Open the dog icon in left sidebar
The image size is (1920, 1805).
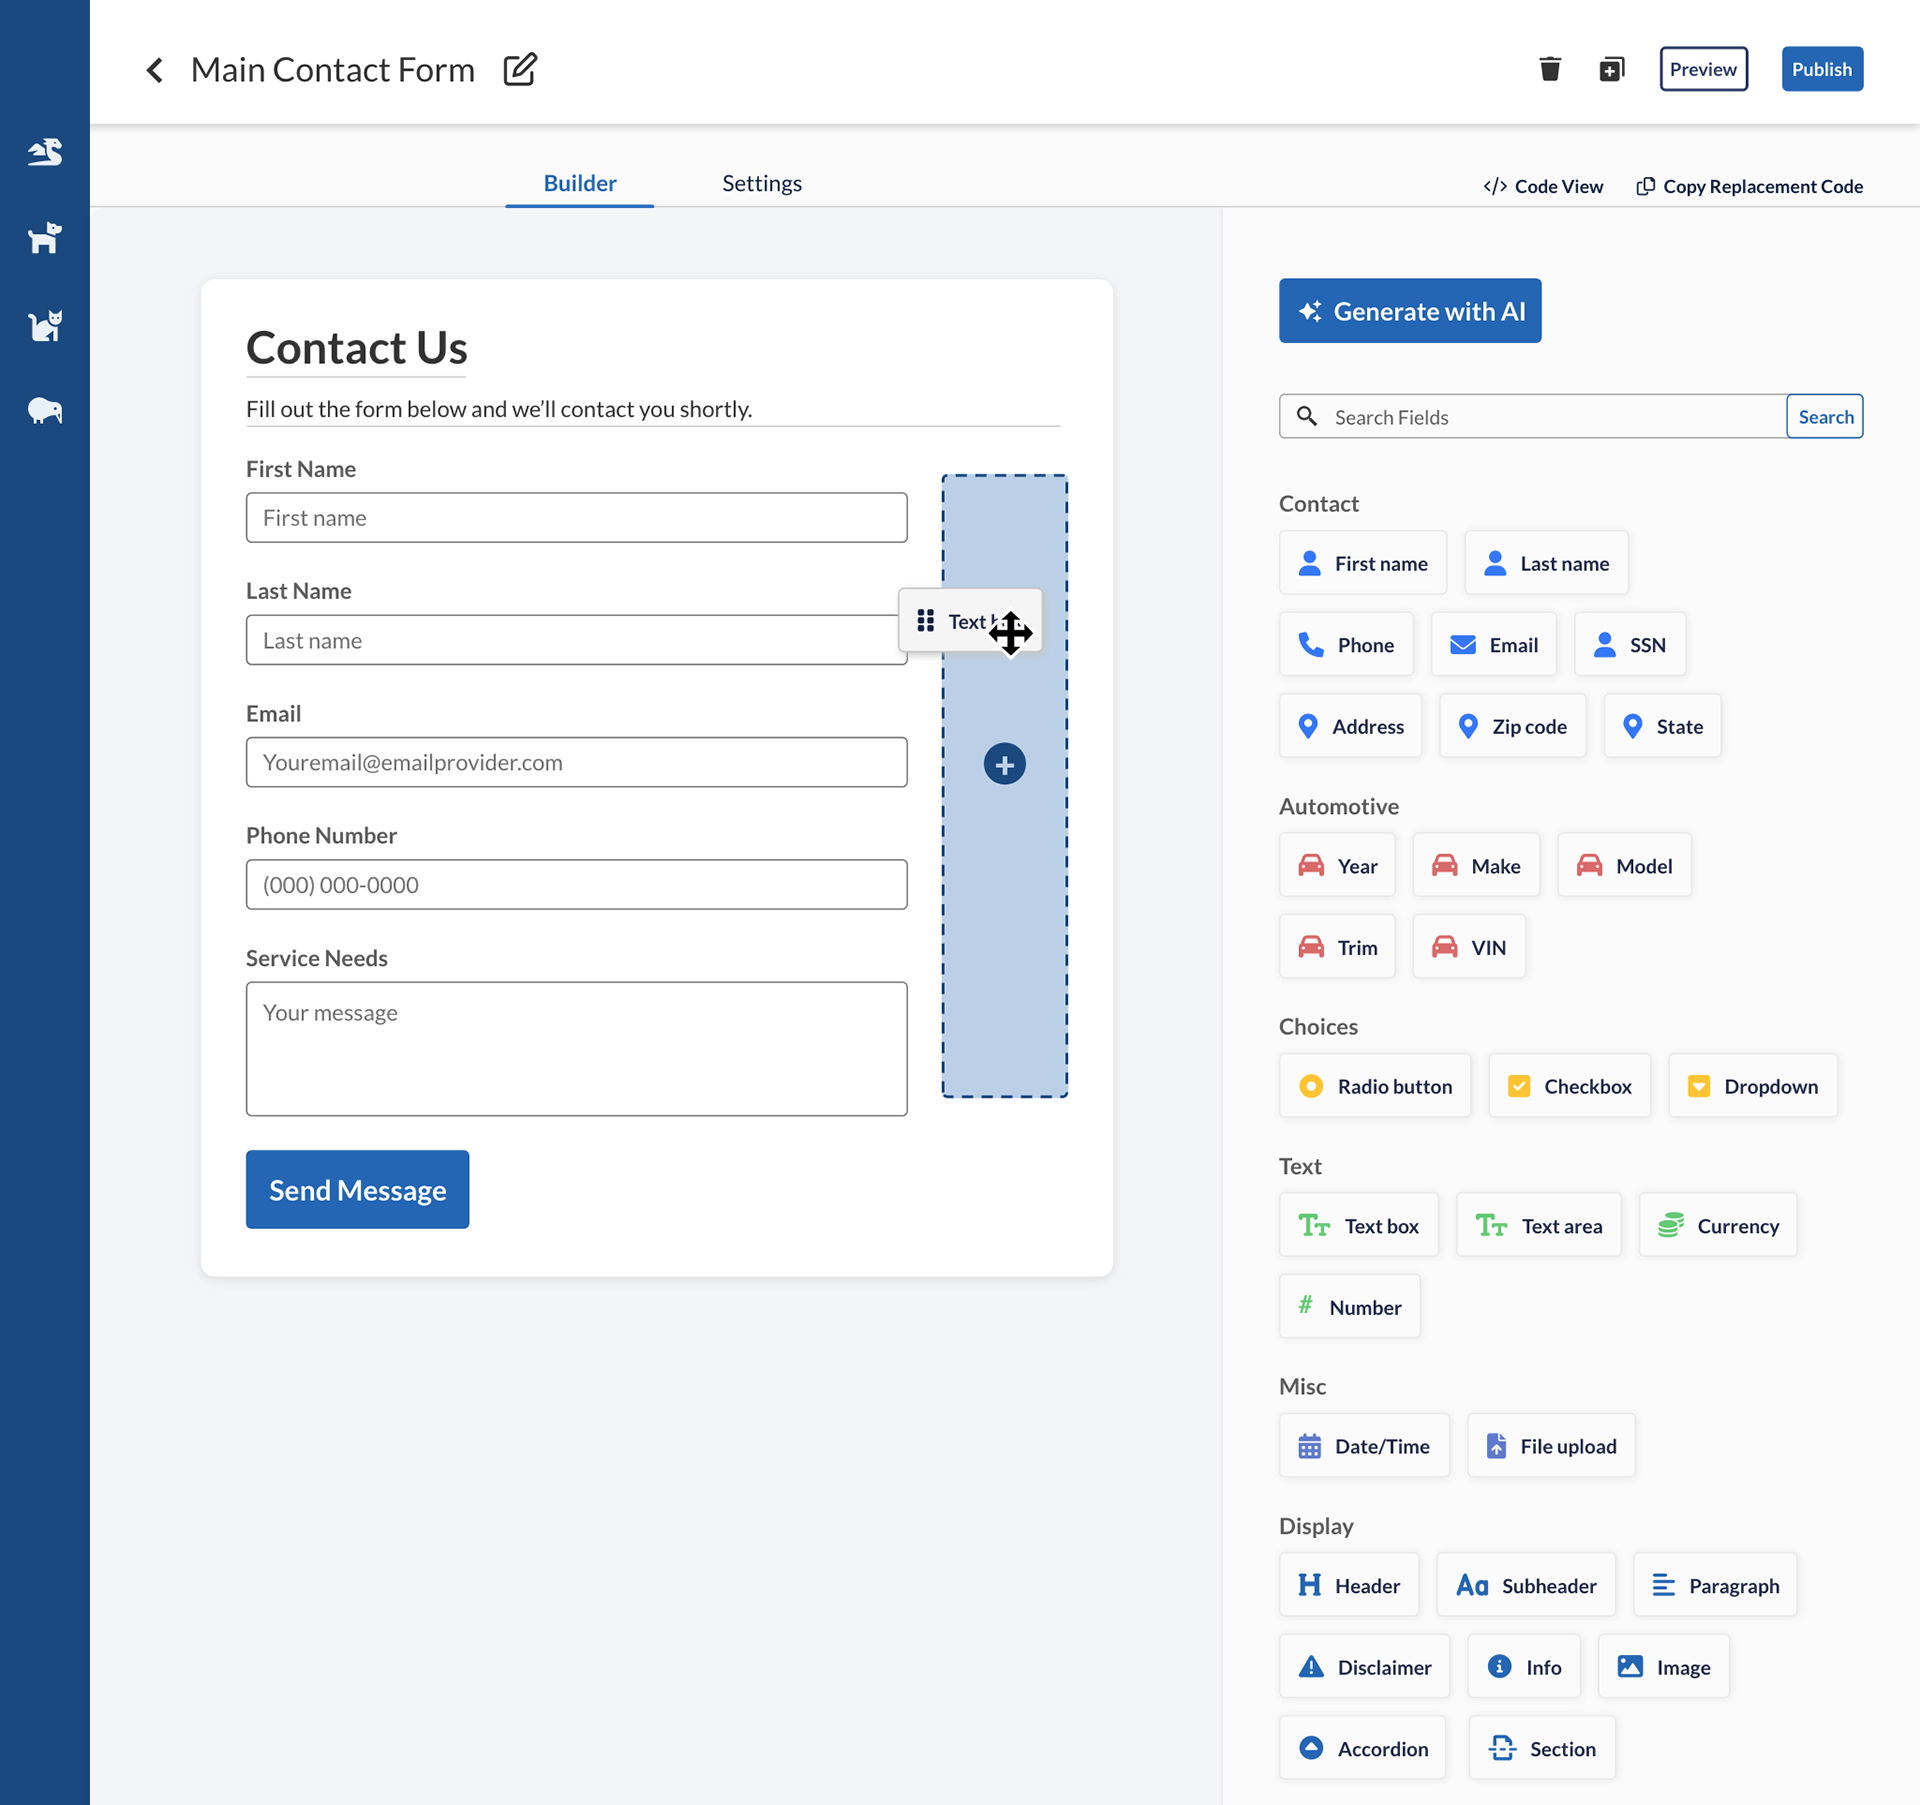coord(45,238)
